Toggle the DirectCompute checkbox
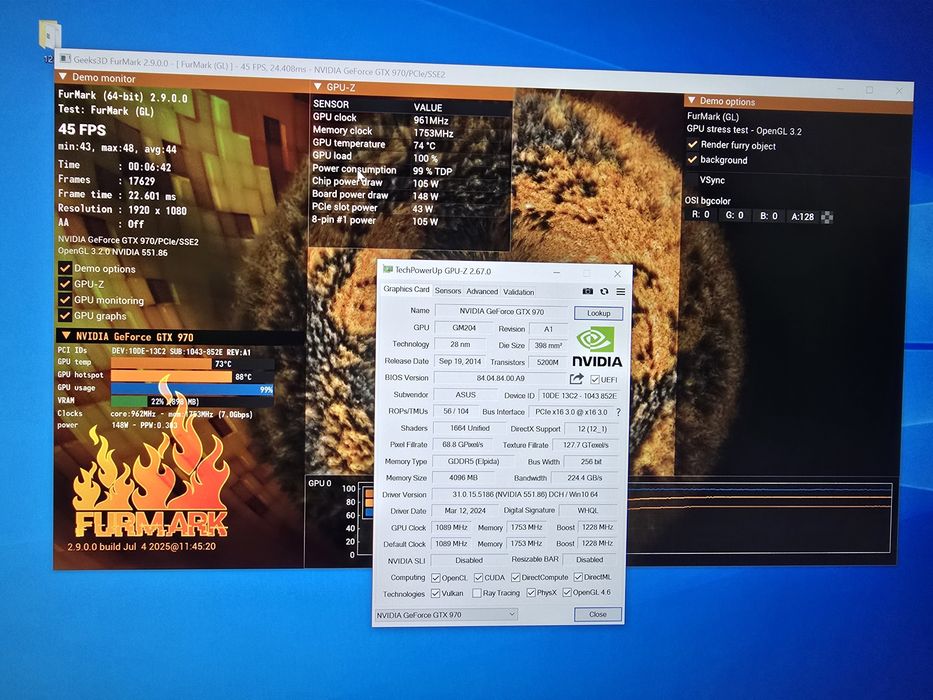Image resolution: width=933 pixels, height=700 pixels. pos(515,577)
